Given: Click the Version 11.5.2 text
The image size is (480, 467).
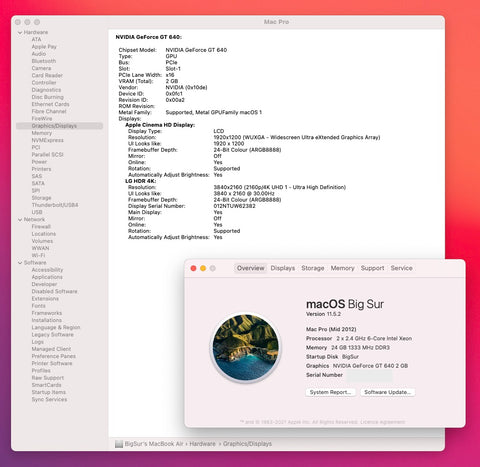Looking at the screenshot, I should coord(323,314).
